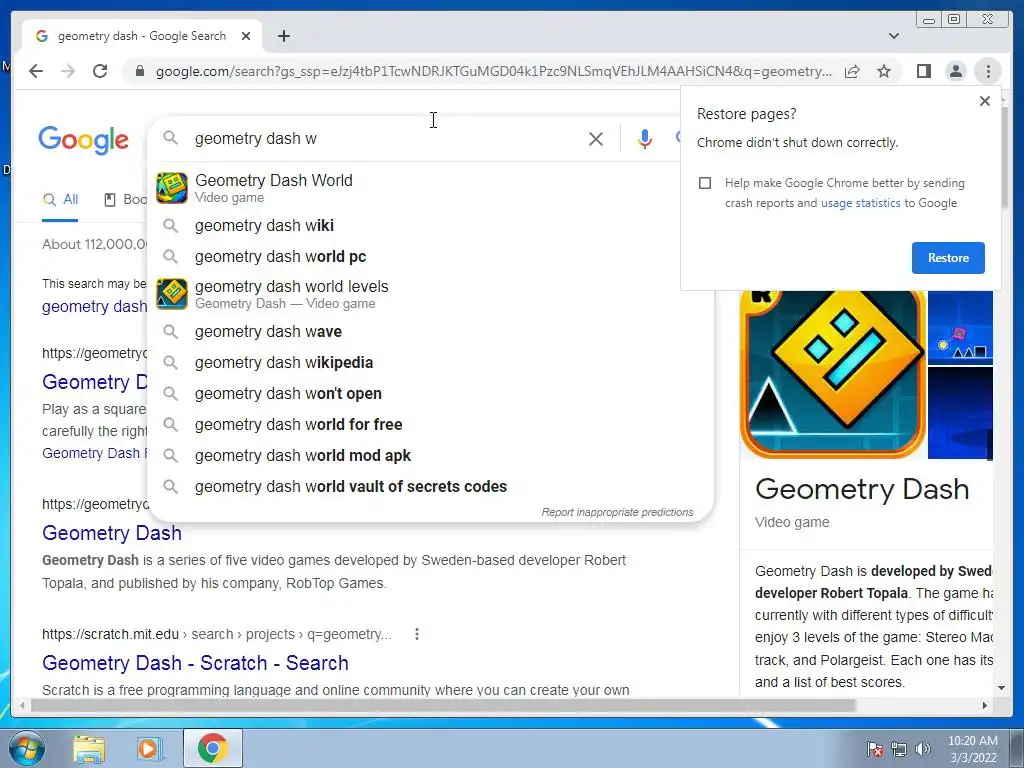Choose suggestion geometry dash wave
Viewport: 1024px width, 768px height.
click(x=431, y=332)
